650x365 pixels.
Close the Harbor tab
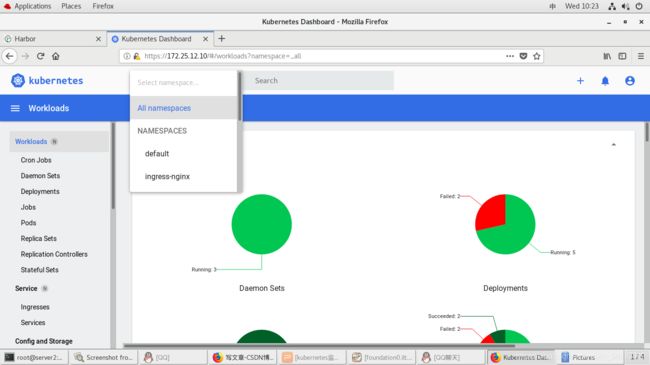98,39
